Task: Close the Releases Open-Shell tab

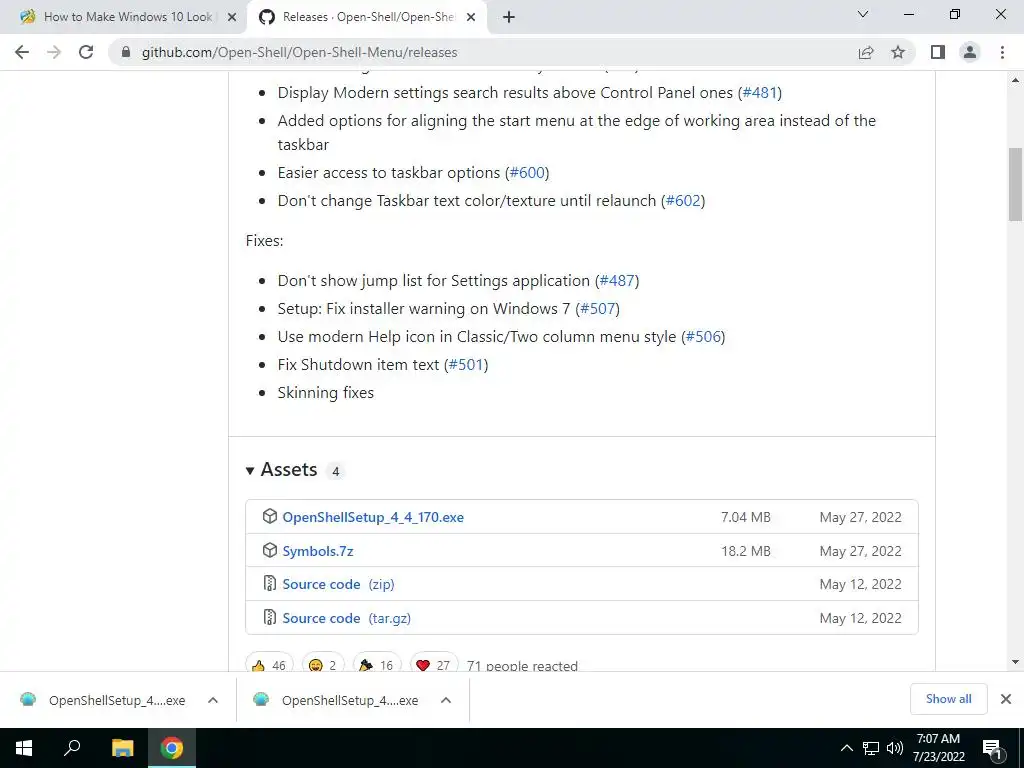Action: pos(471,18)
